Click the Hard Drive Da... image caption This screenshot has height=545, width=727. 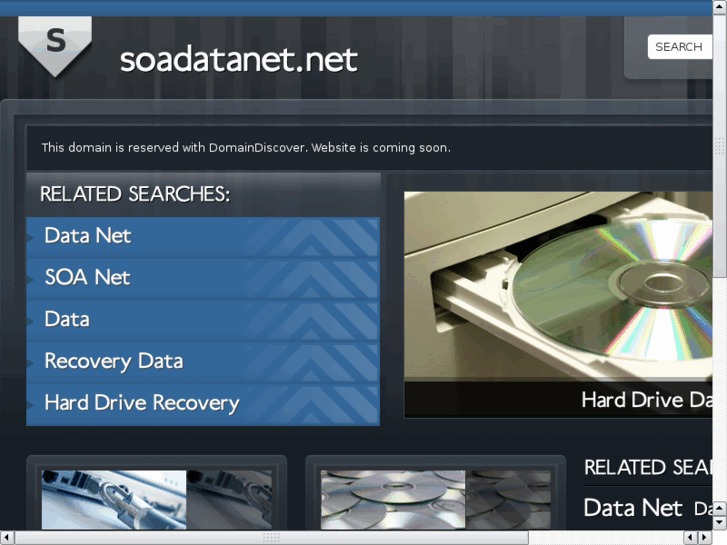(x=647, y=400)
